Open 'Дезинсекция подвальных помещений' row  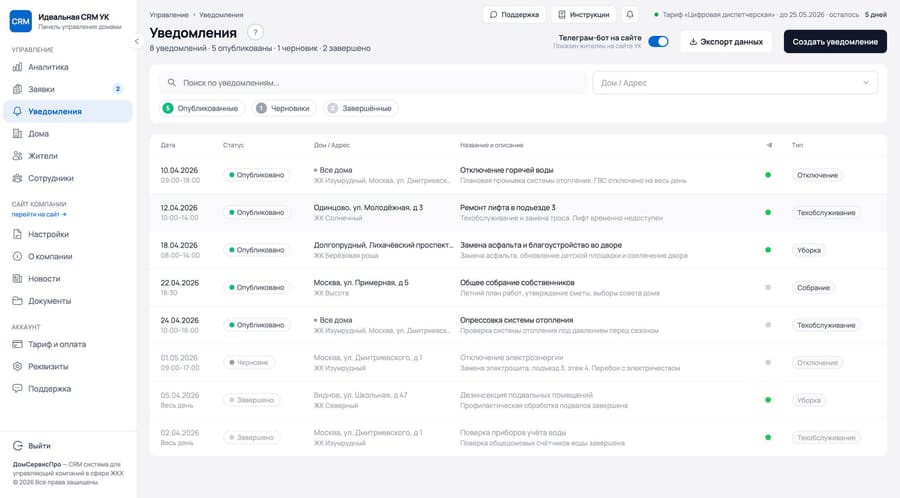coord(518,400)
